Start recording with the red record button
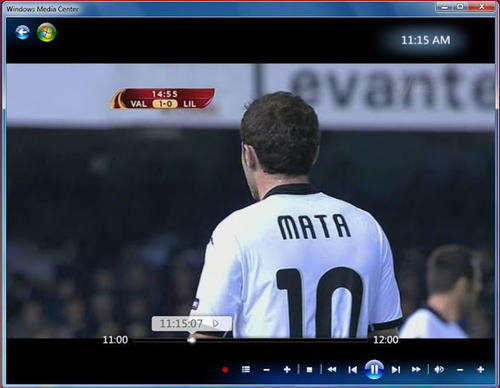 pyautogui.click(x=225, y=370)
